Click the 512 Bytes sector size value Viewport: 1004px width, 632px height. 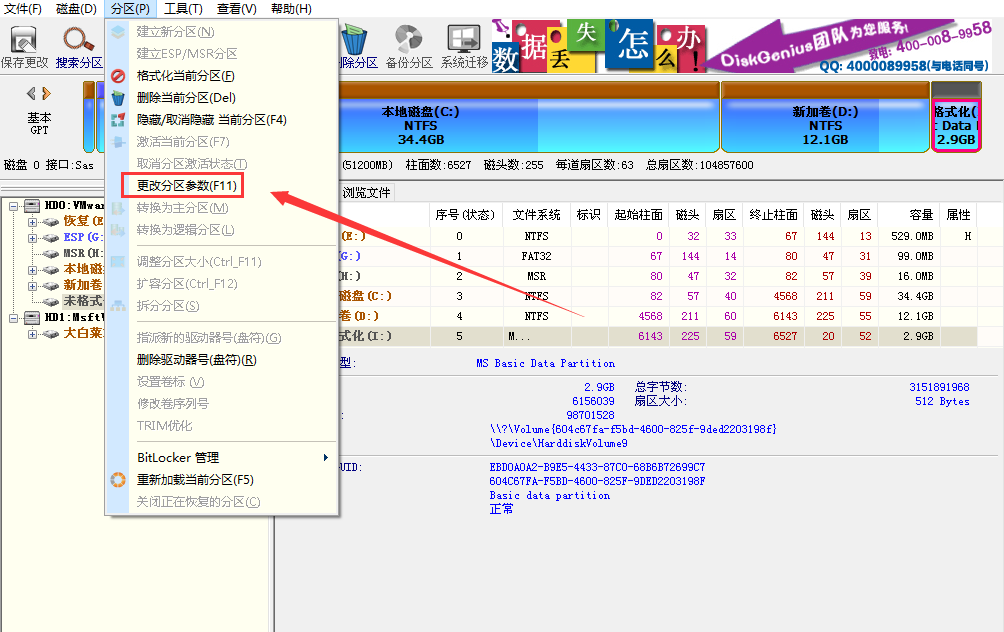pyautogui.click(x=943, y=401)
